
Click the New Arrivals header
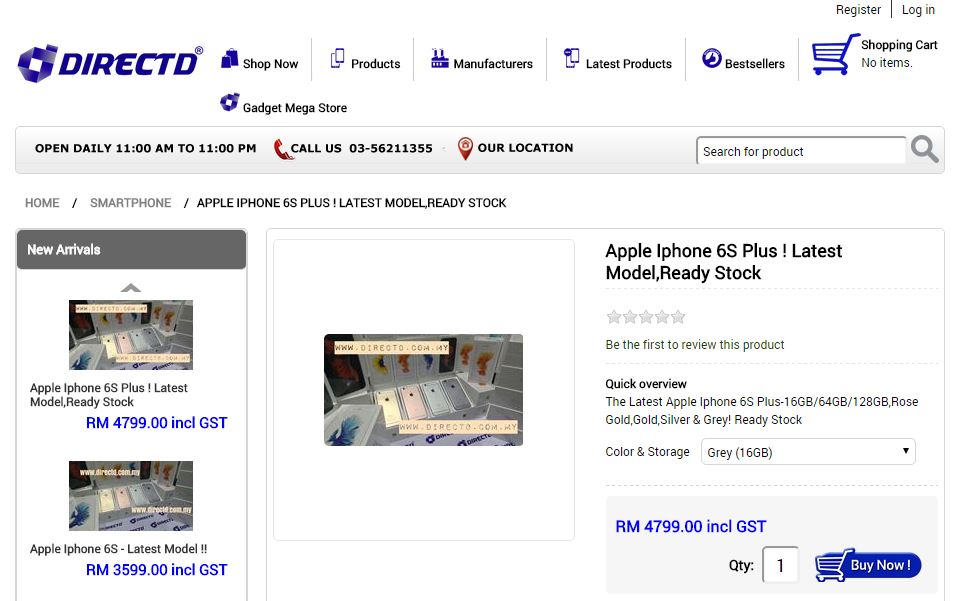pyautogui.click(x=131, y=249)
